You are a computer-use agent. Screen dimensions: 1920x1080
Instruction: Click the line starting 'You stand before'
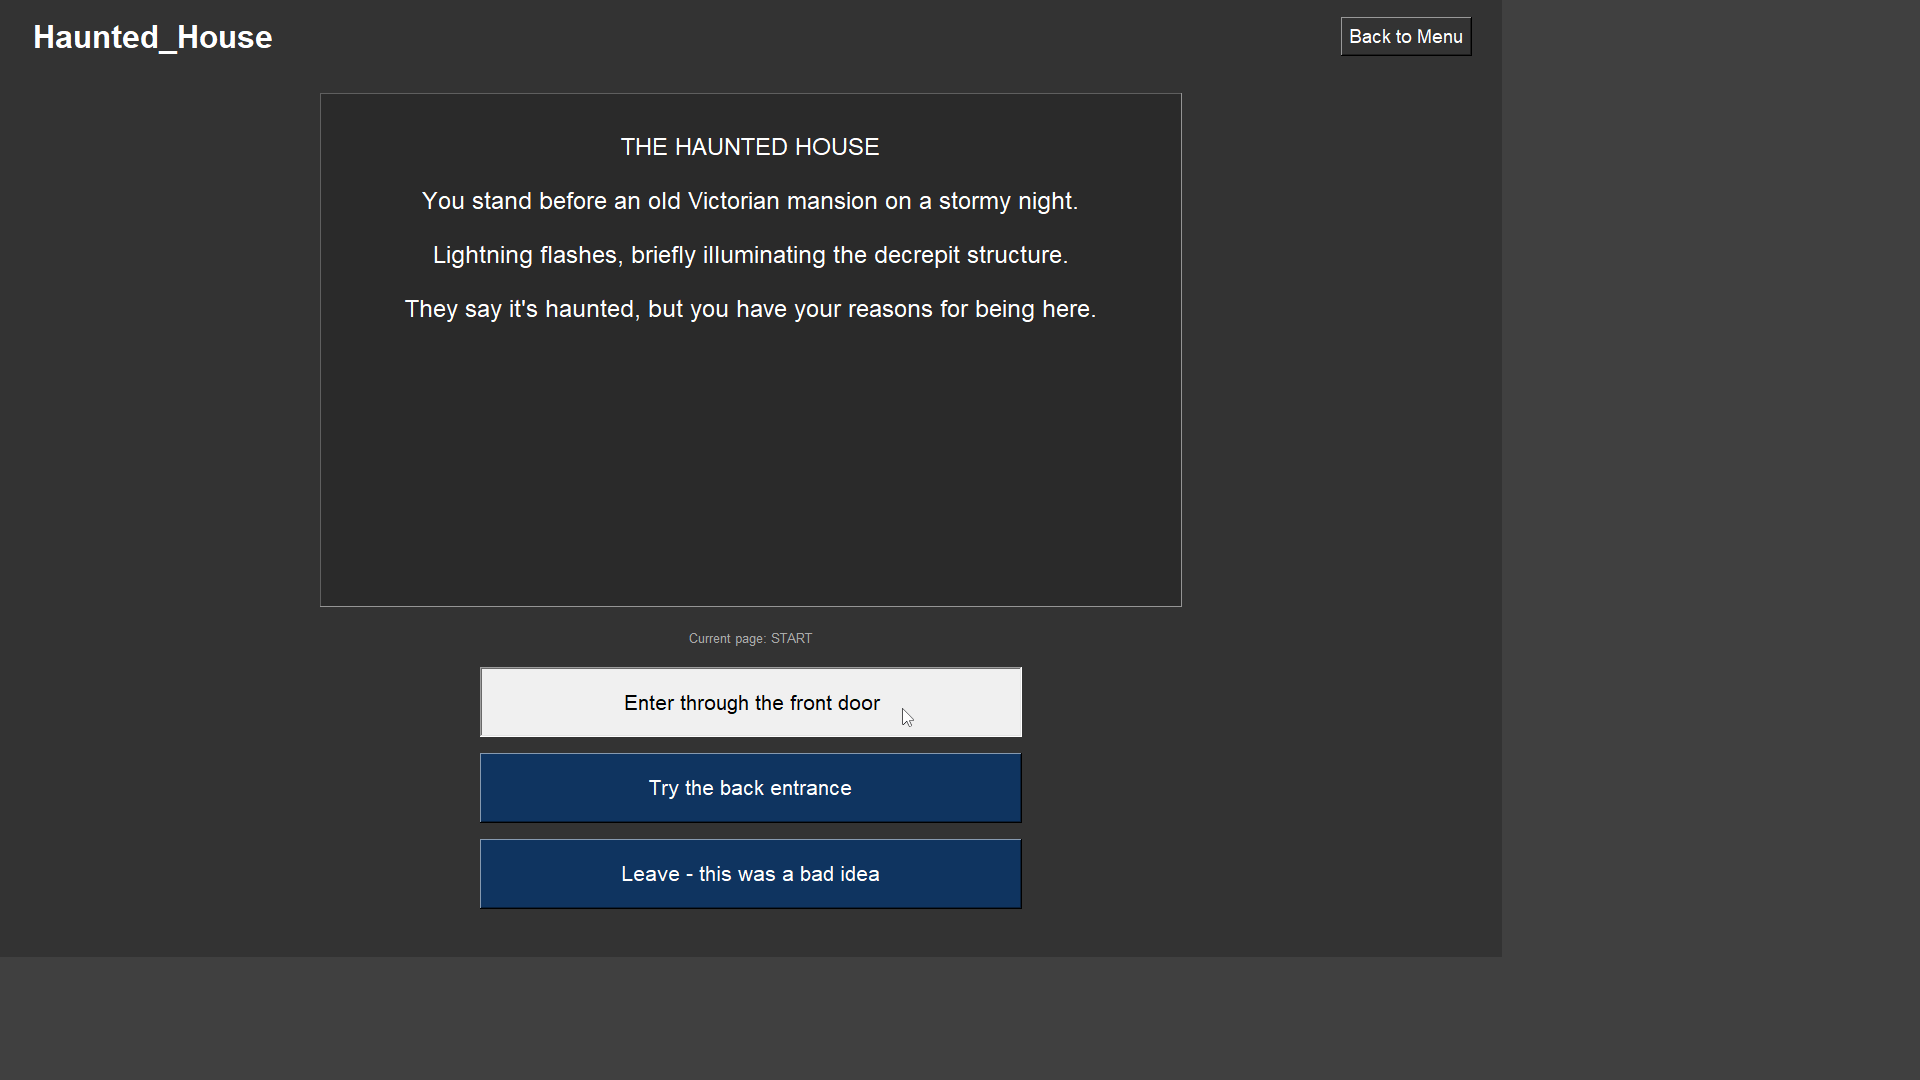[750, 201]
